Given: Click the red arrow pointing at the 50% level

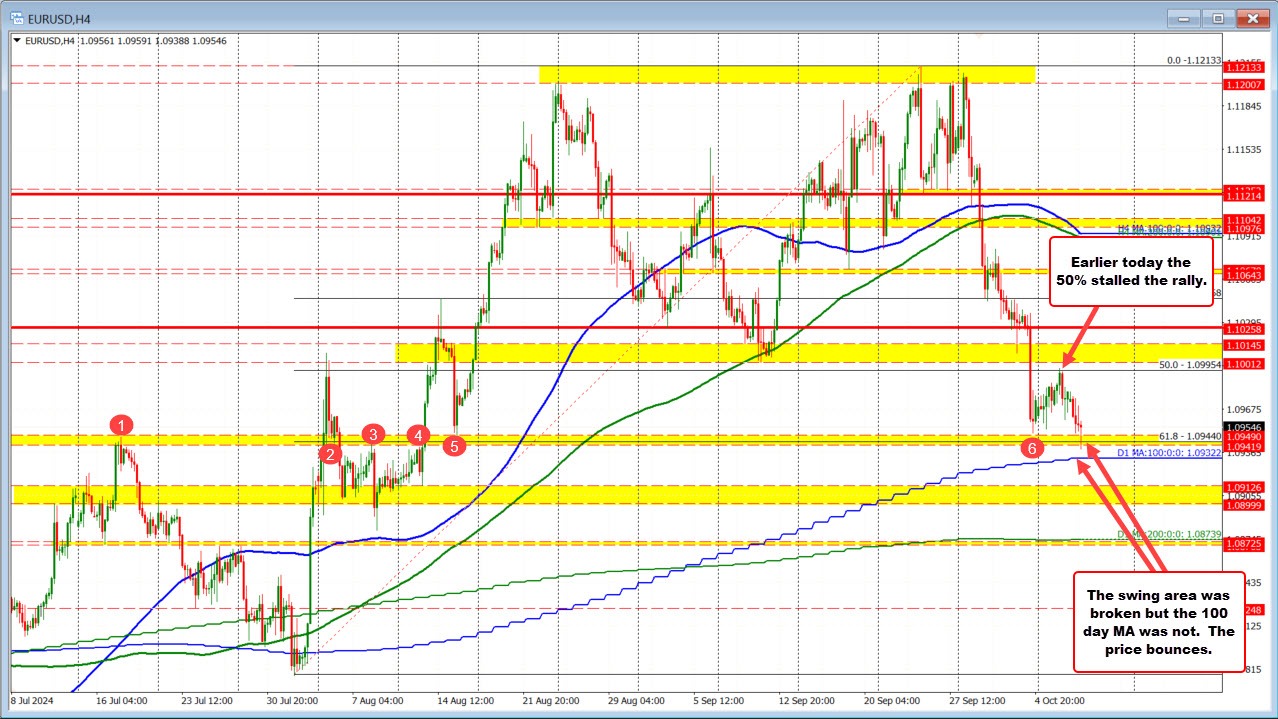Looking at the screenshot, I should pos(1080,340).
